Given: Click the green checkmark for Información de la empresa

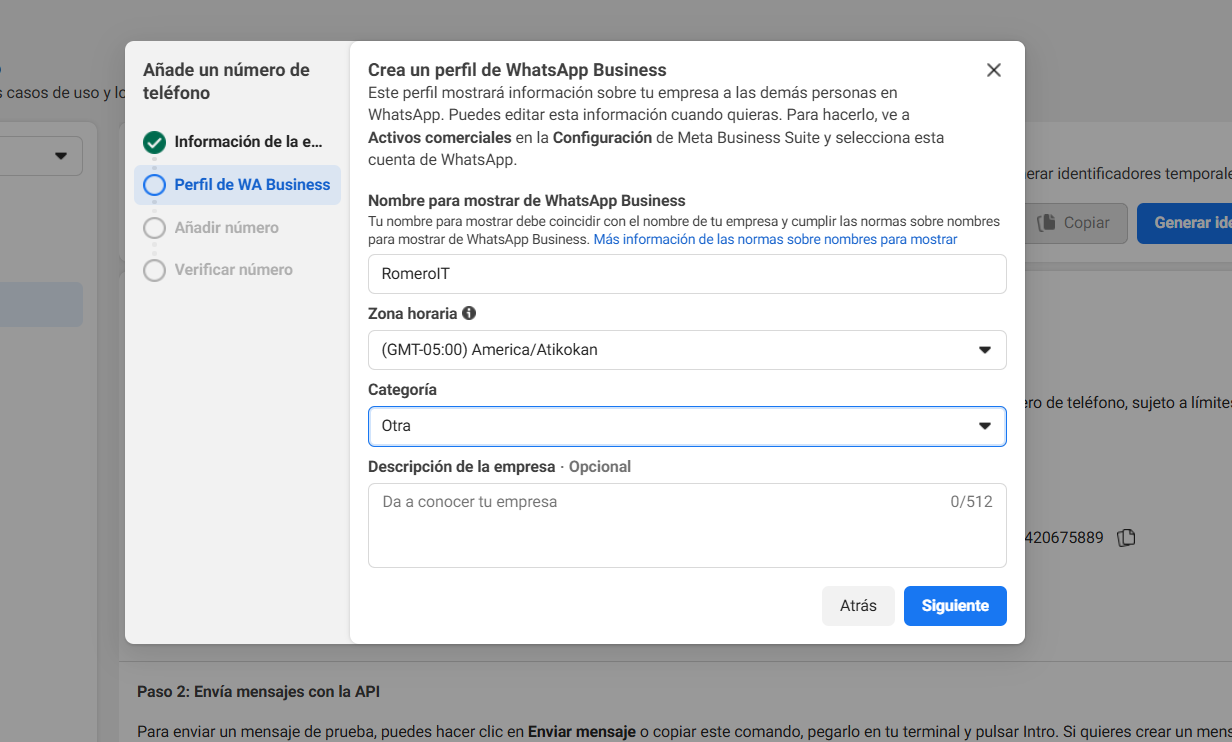Looking at the screenshot, I should point(154,142).
